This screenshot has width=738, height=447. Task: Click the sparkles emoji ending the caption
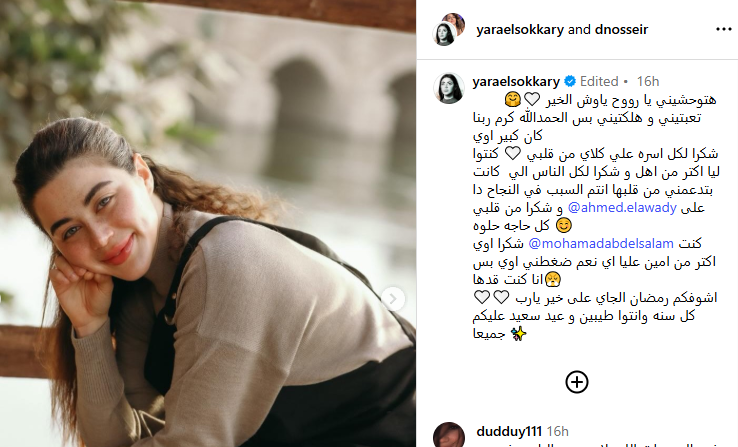tap(519, 334)
